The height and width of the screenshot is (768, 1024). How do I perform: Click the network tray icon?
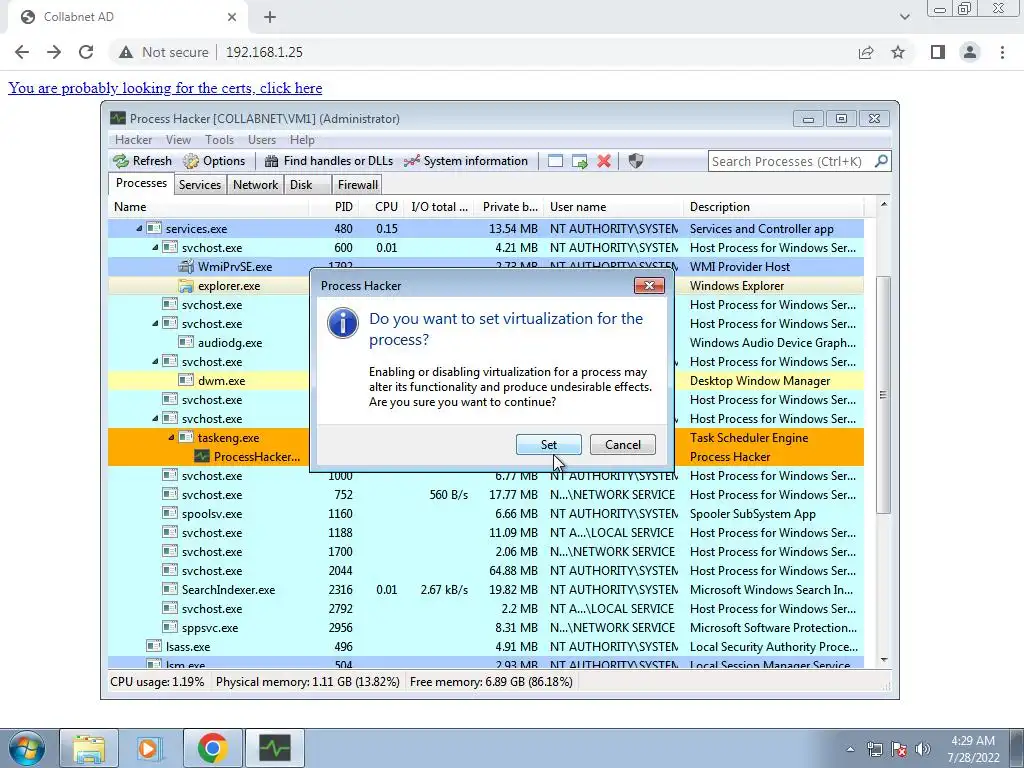tap(874, 750)
